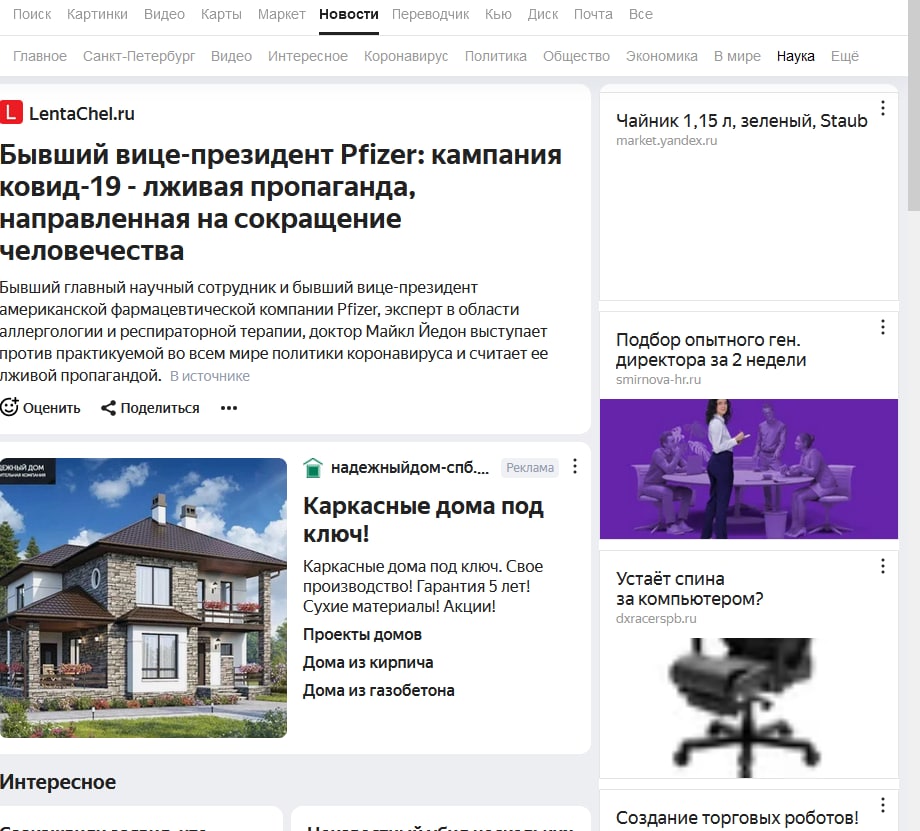
Task: Open options for the Подбор директора ad
Action: (x=882, y=327)
